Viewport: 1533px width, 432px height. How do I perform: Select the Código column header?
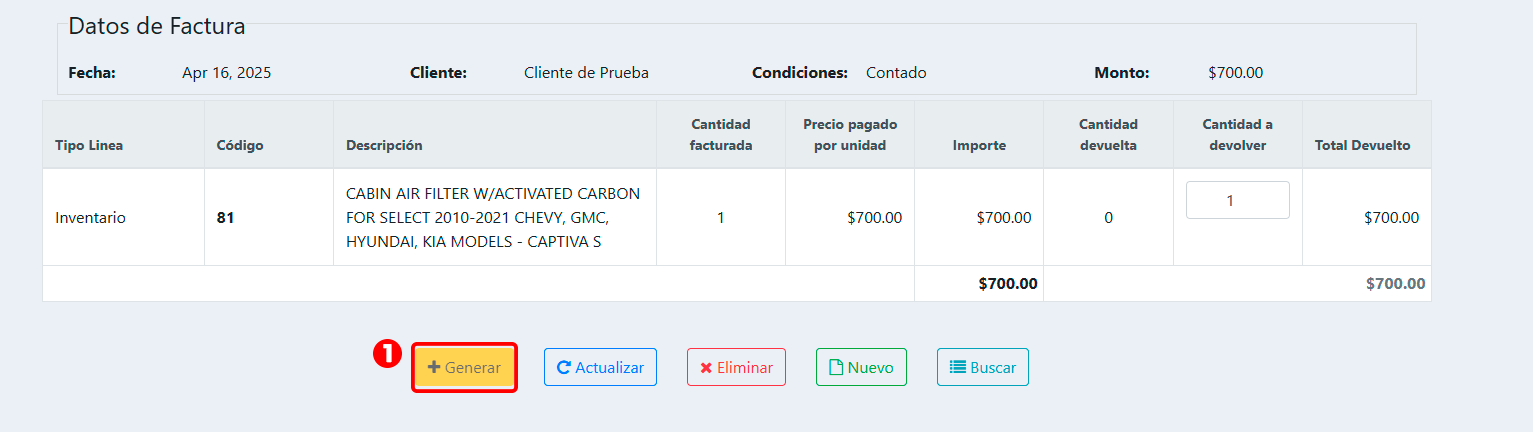240,146
